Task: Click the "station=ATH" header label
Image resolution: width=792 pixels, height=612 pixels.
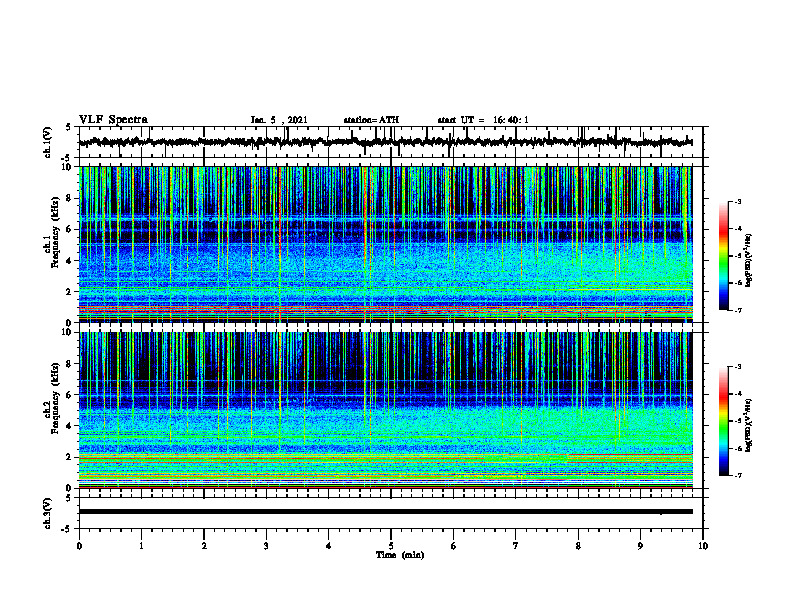Action: coord(371,120)
